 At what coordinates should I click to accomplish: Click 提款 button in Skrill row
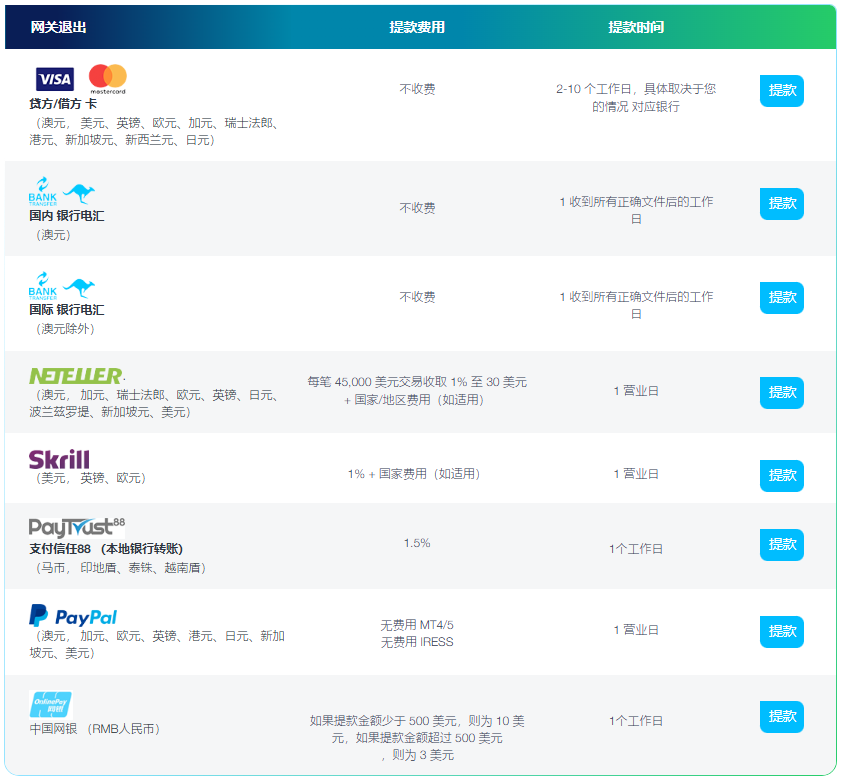[x=781, y=476]
